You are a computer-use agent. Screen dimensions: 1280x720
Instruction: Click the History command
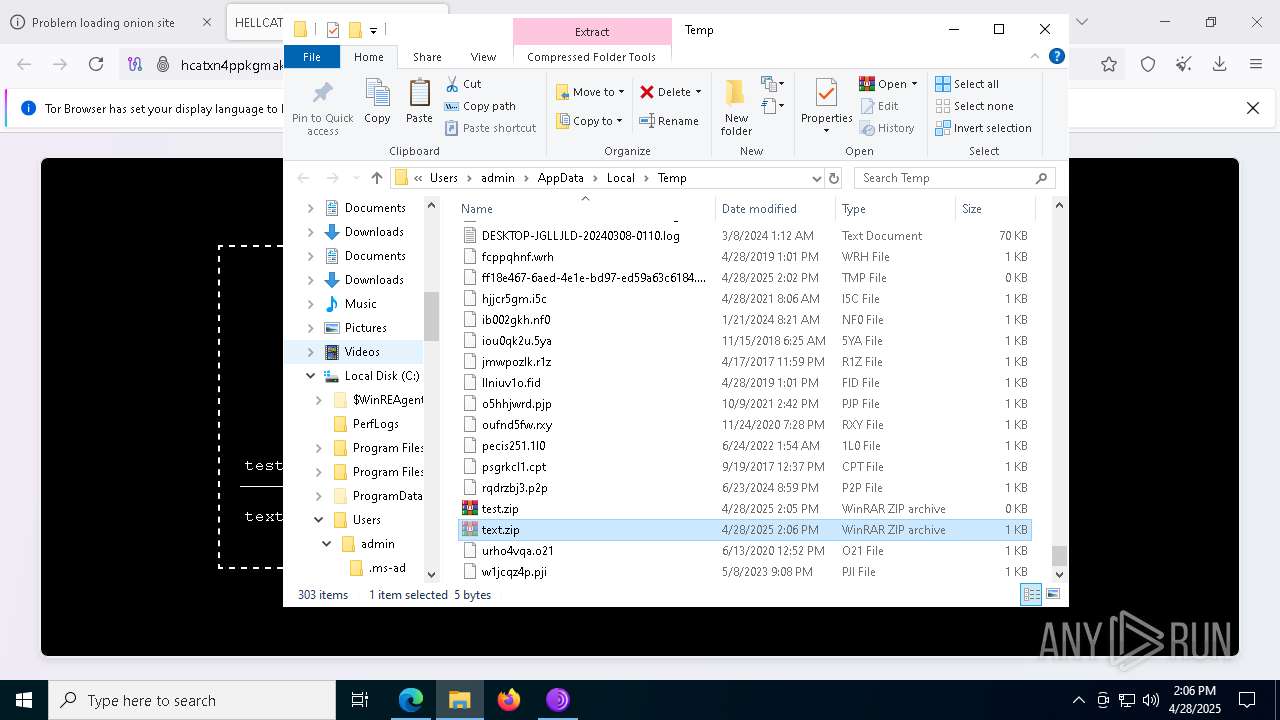887,128
